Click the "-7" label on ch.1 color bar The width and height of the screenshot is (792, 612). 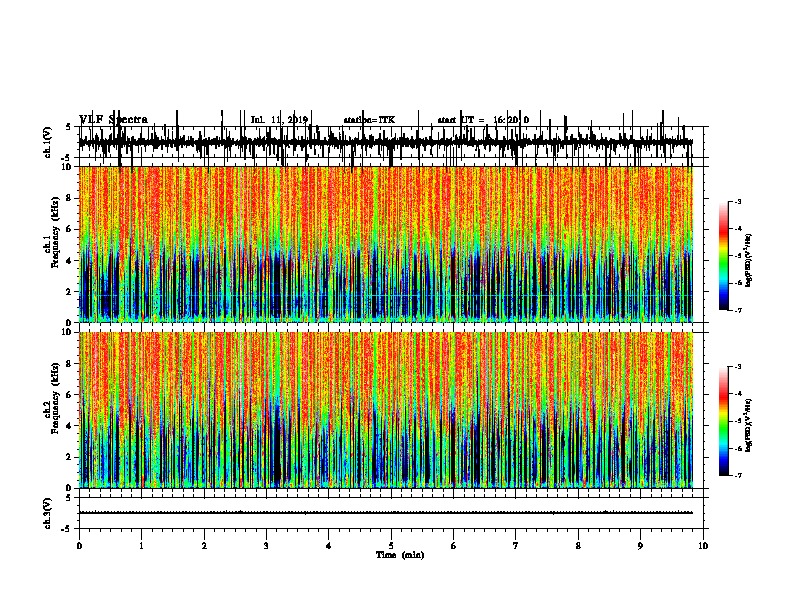(x=737, y=310)
